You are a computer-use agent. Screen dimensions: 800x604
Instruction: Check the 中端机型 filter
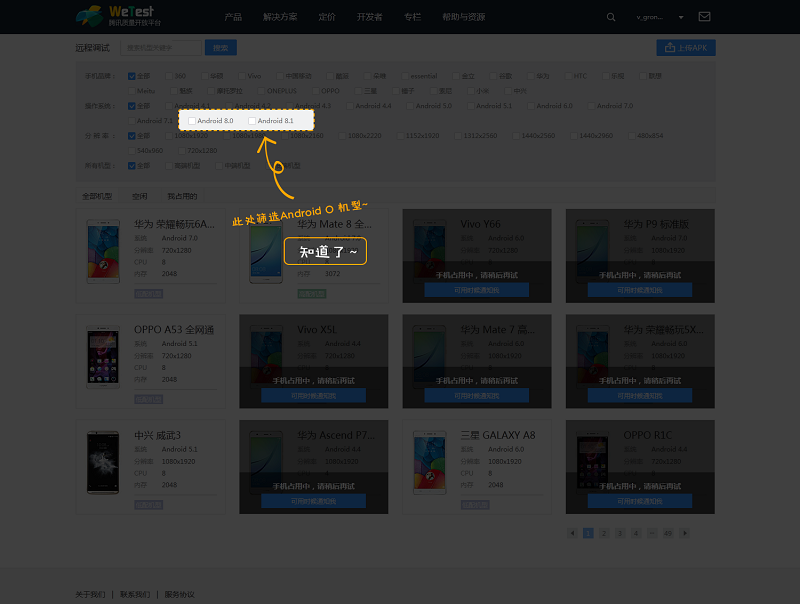219,166
